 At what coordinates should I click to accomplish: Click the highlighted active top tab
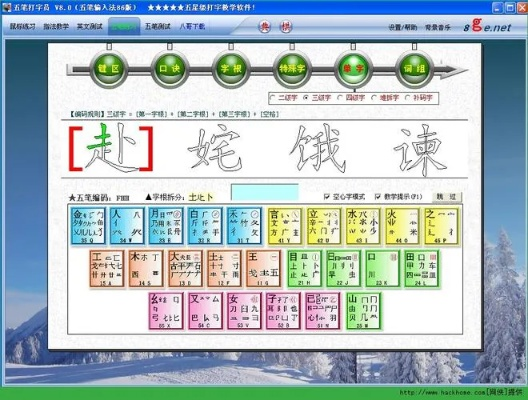(124, 26)
